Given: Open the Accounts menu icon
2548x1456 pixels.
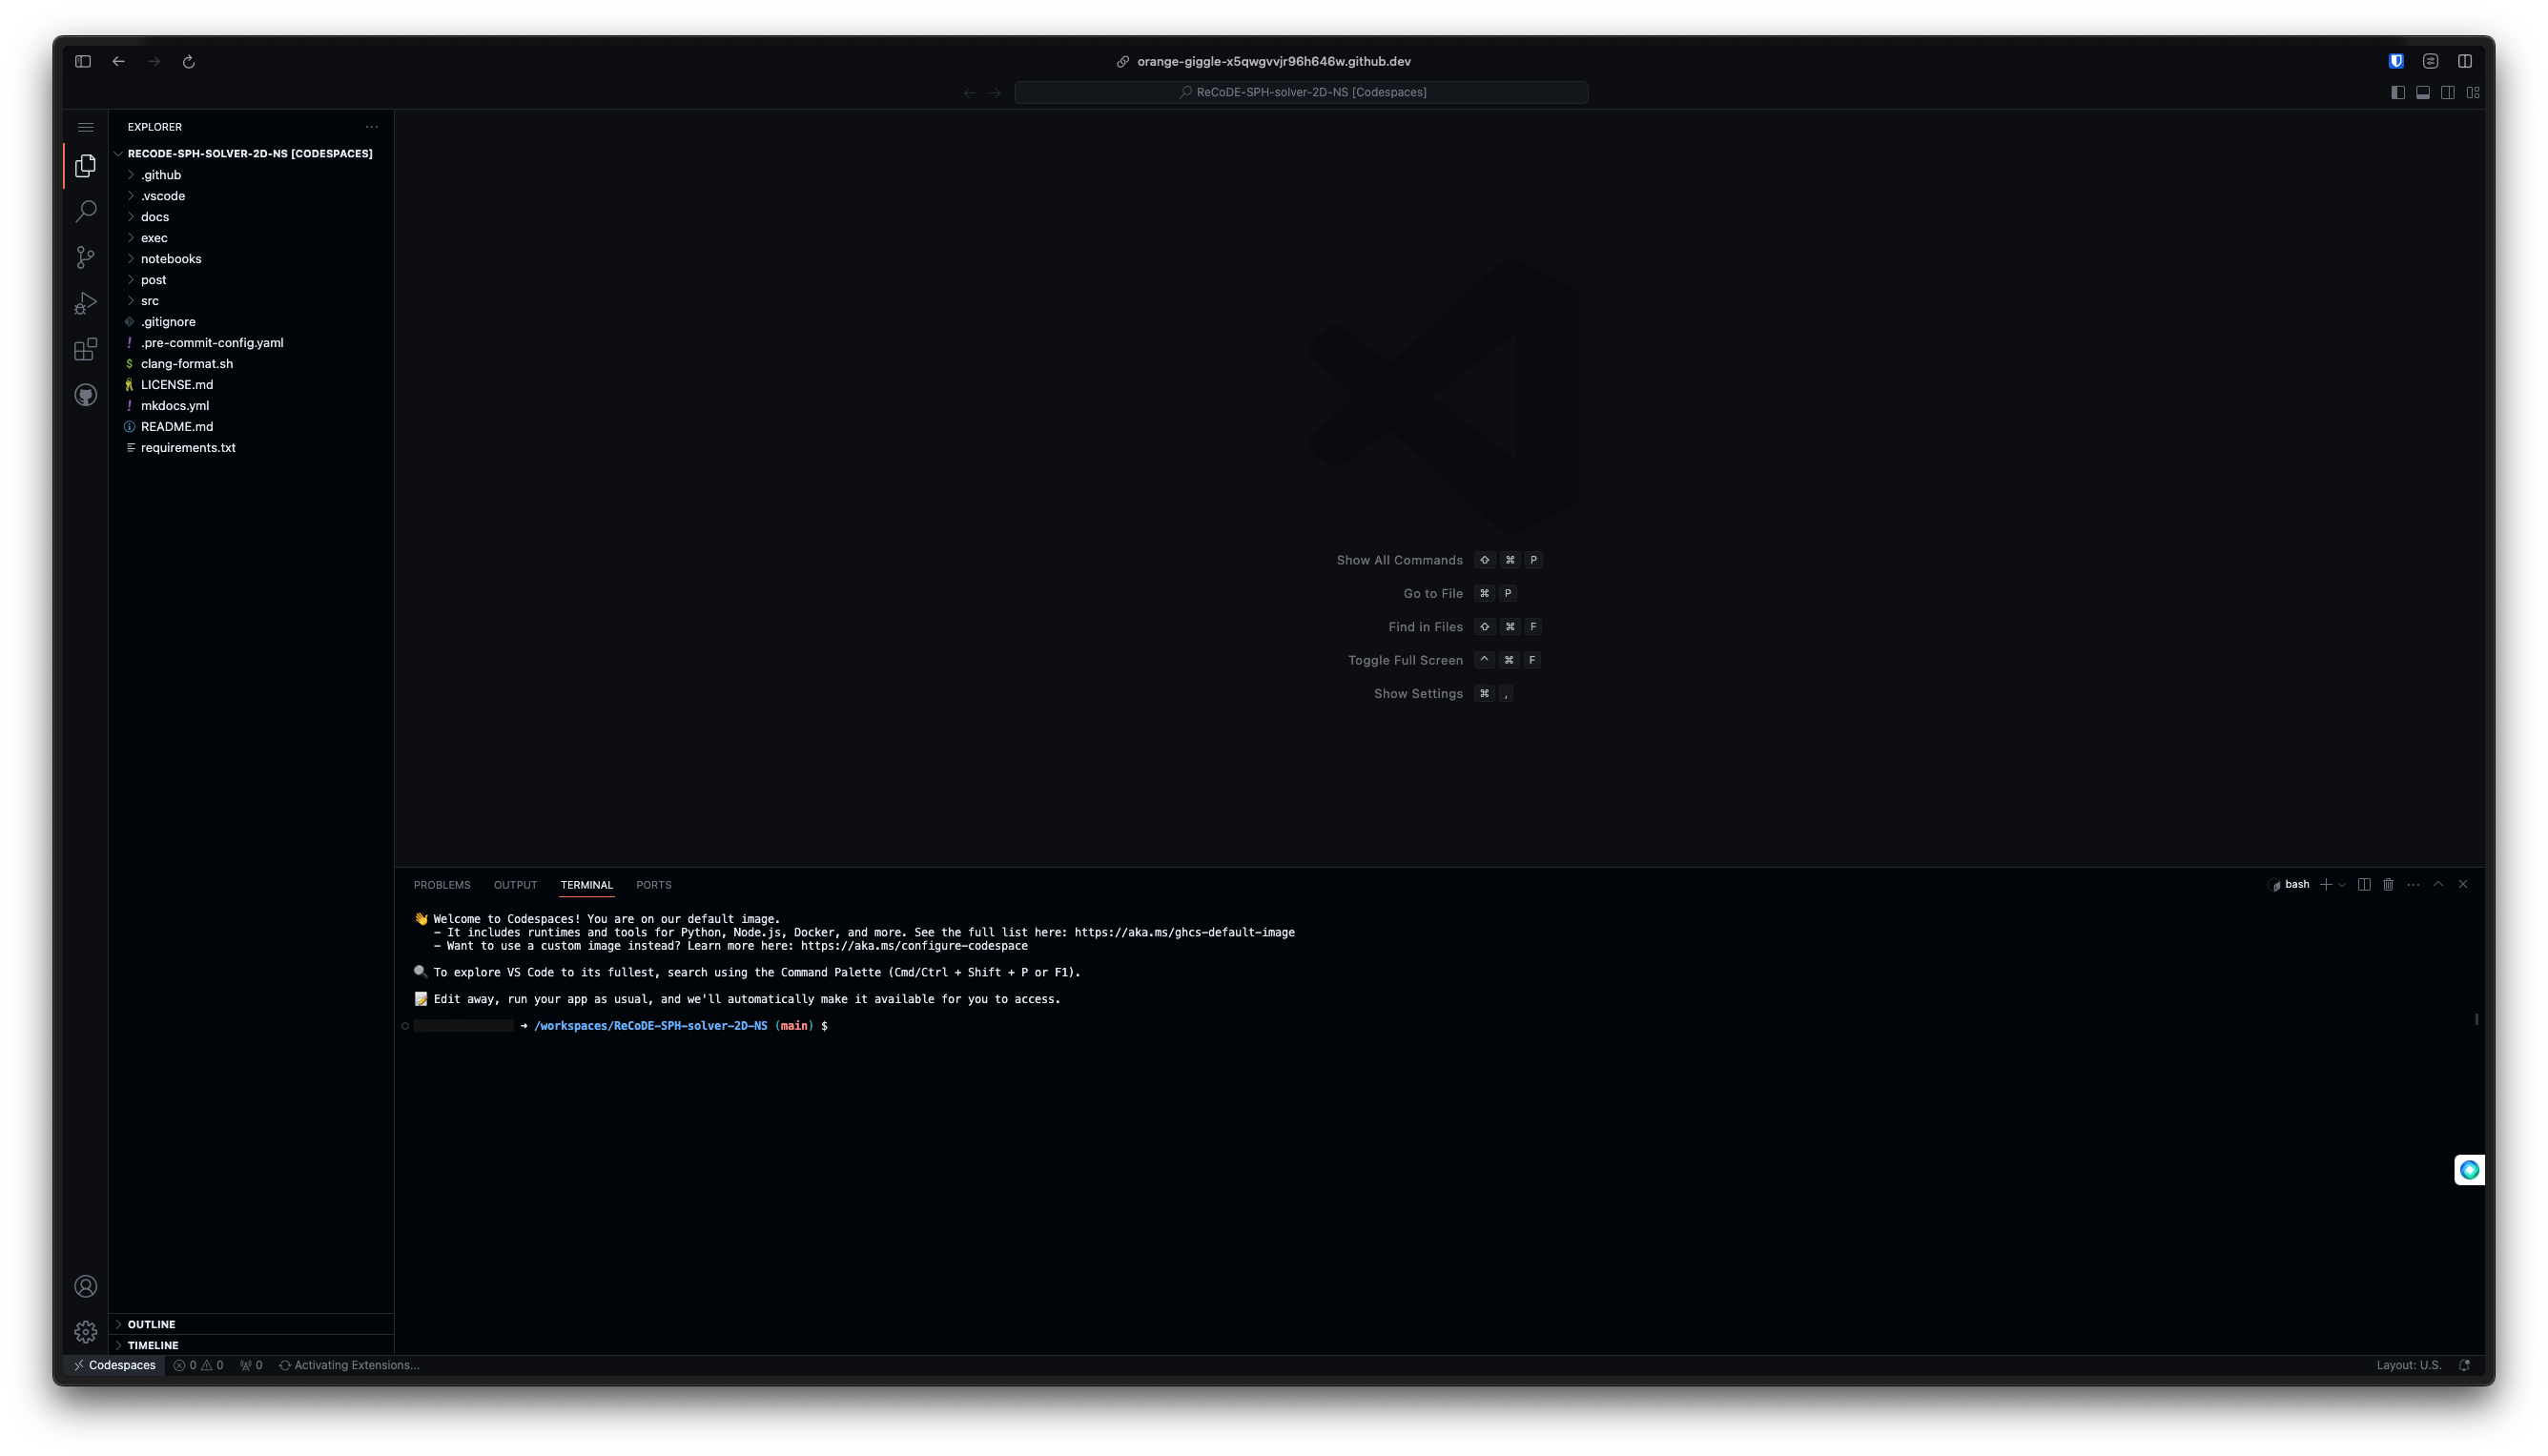Looking at the screenshot, I should tap(86, 1287).
